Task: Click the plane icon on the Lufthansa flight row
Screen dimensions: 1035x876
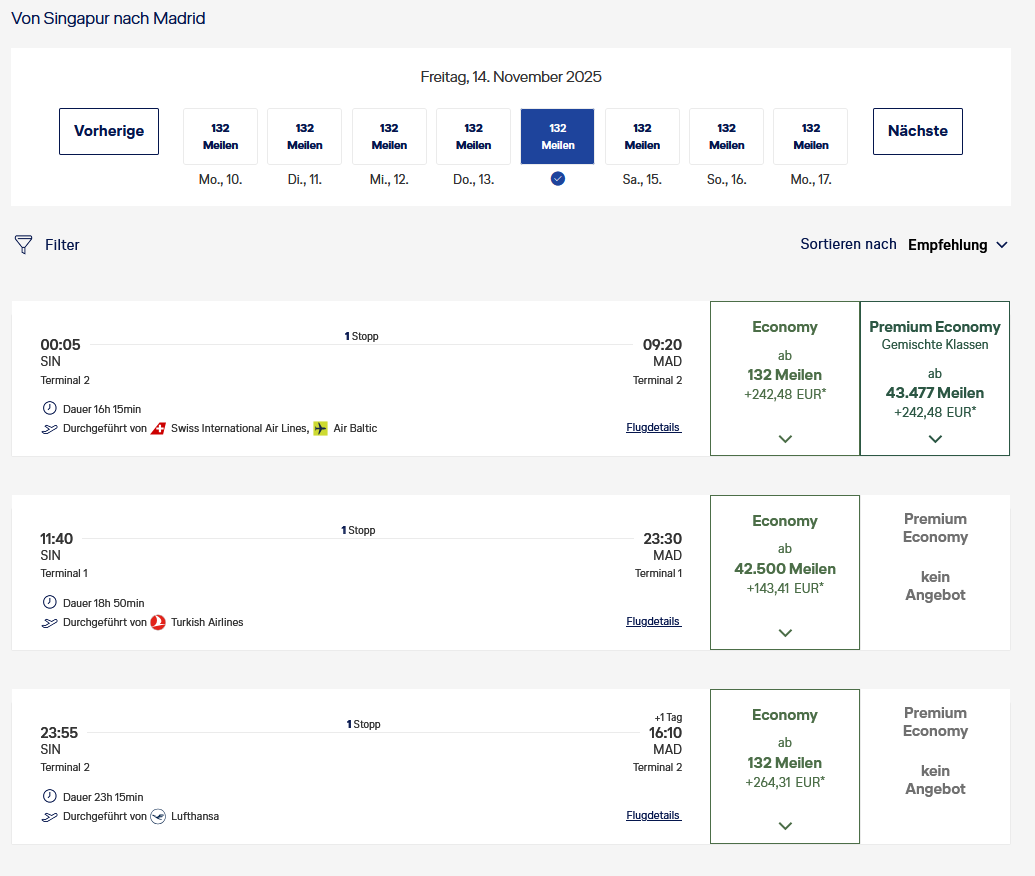Action: [50, 817]
